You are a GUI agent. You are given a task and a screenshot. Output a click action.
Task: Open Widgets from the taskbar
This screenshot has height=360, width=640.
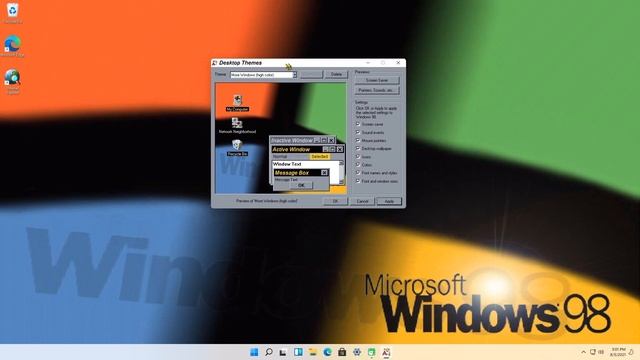point(298,352)
